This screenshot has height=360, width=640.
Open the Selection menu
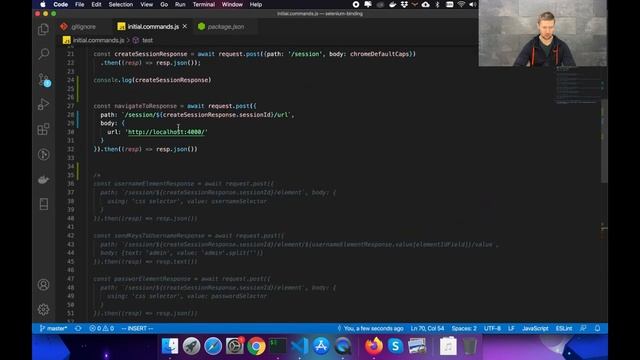[x=120, y=4]
